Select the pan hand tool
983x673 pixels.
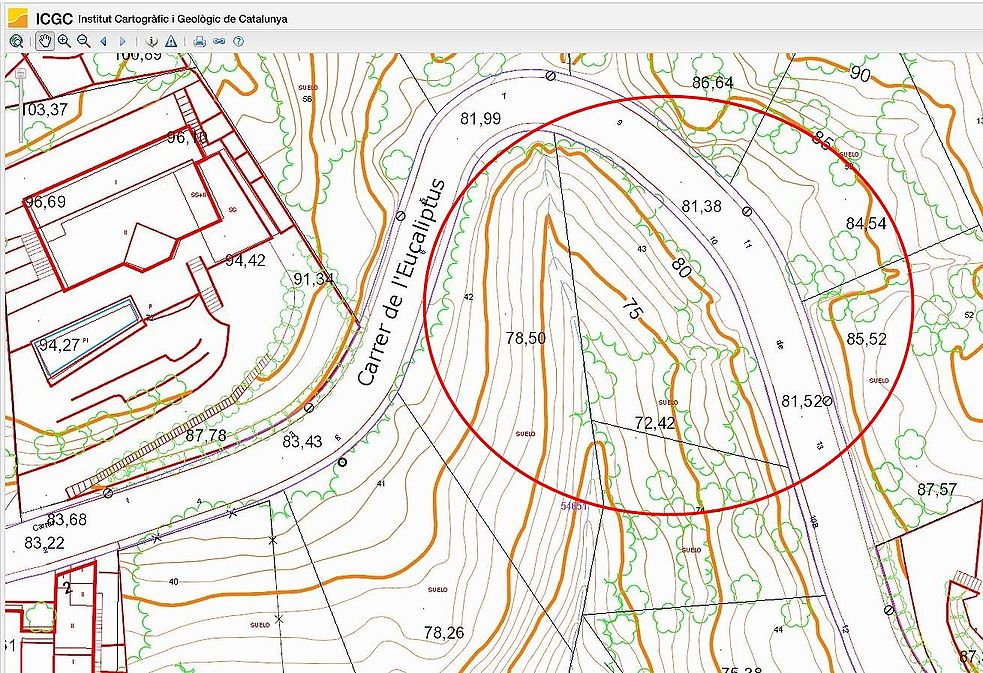pyautogui.click(x=45, y=41)
